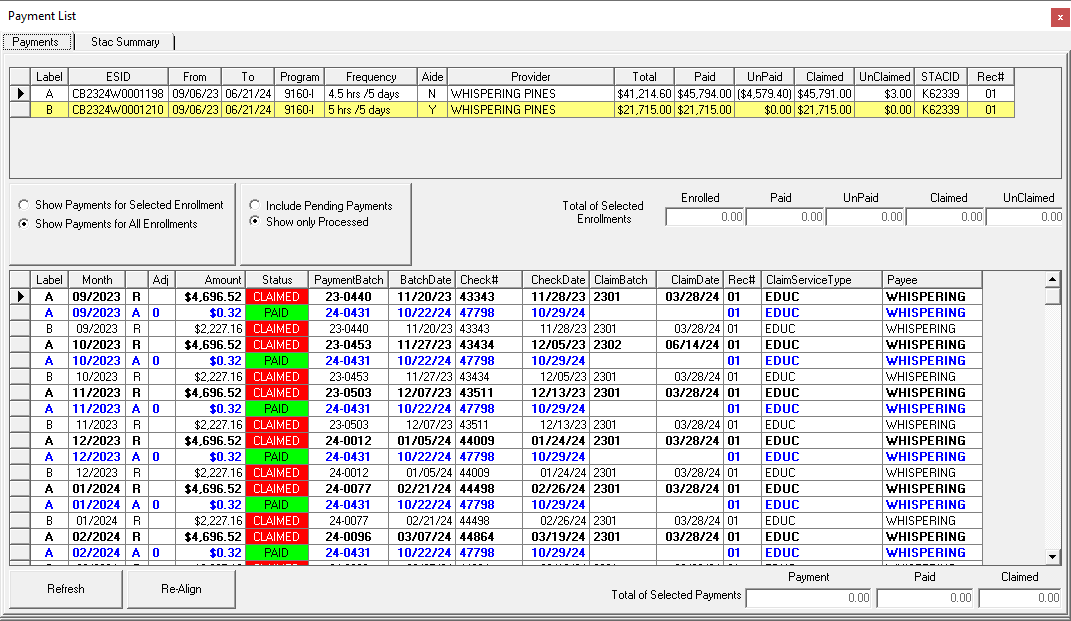1071x621 pixels.
Task: Click check date 03/19/24 cell
Action: [x=556, y=537]
